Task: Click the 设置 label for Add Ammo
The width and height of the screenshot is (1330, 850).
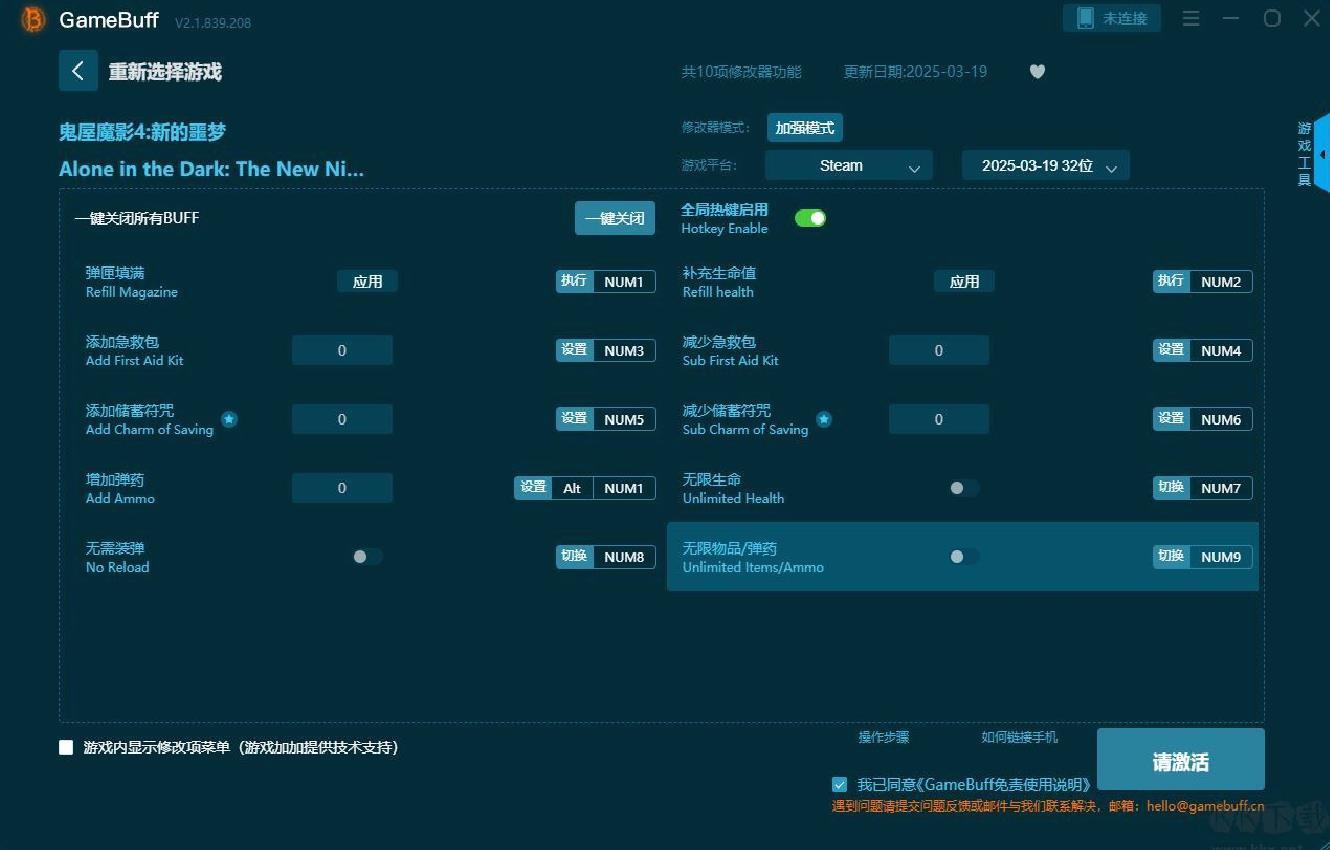Action: click(x=534, y=487)
